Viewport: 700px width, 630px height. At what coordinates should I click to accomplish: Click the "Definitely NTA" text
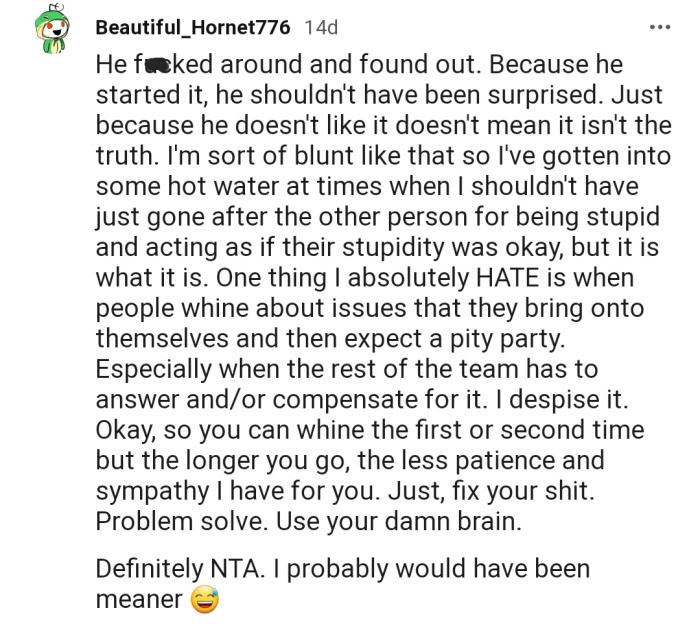(174, 569)
